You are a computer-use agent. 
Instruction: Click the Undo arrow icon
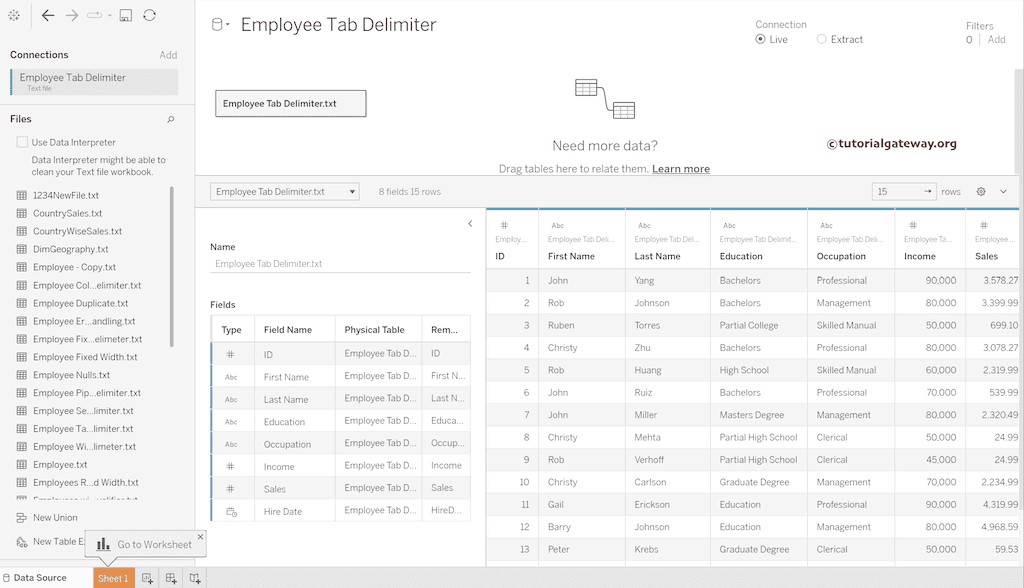pyautogui.click(x=48, y=15)
